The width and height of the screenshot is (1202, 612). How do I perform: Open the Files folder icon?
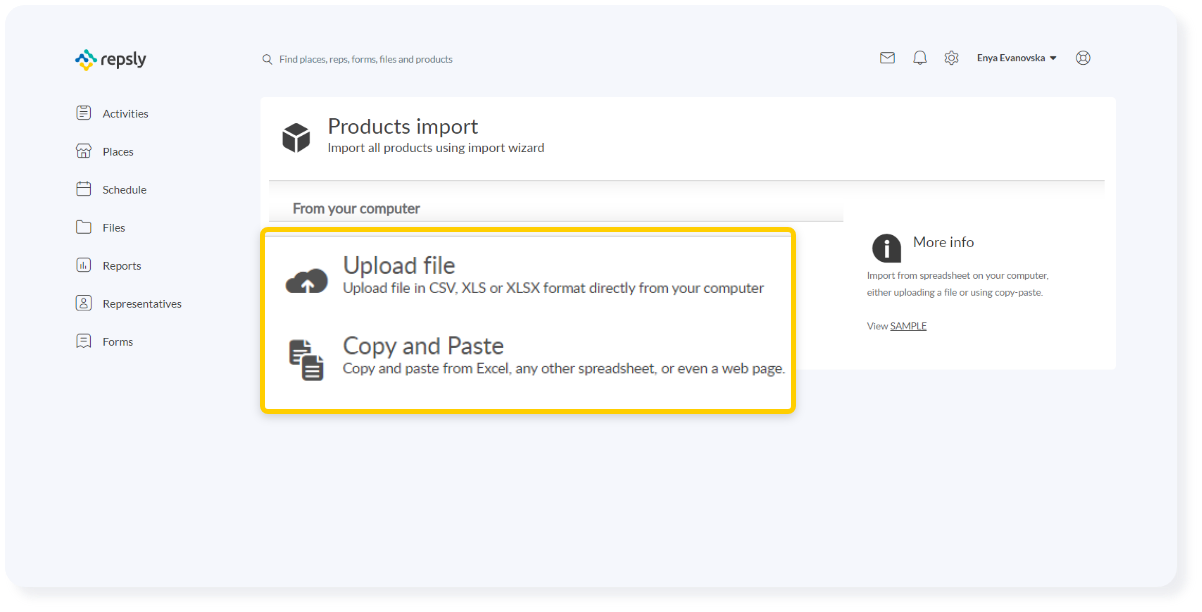tap(84, 227)
